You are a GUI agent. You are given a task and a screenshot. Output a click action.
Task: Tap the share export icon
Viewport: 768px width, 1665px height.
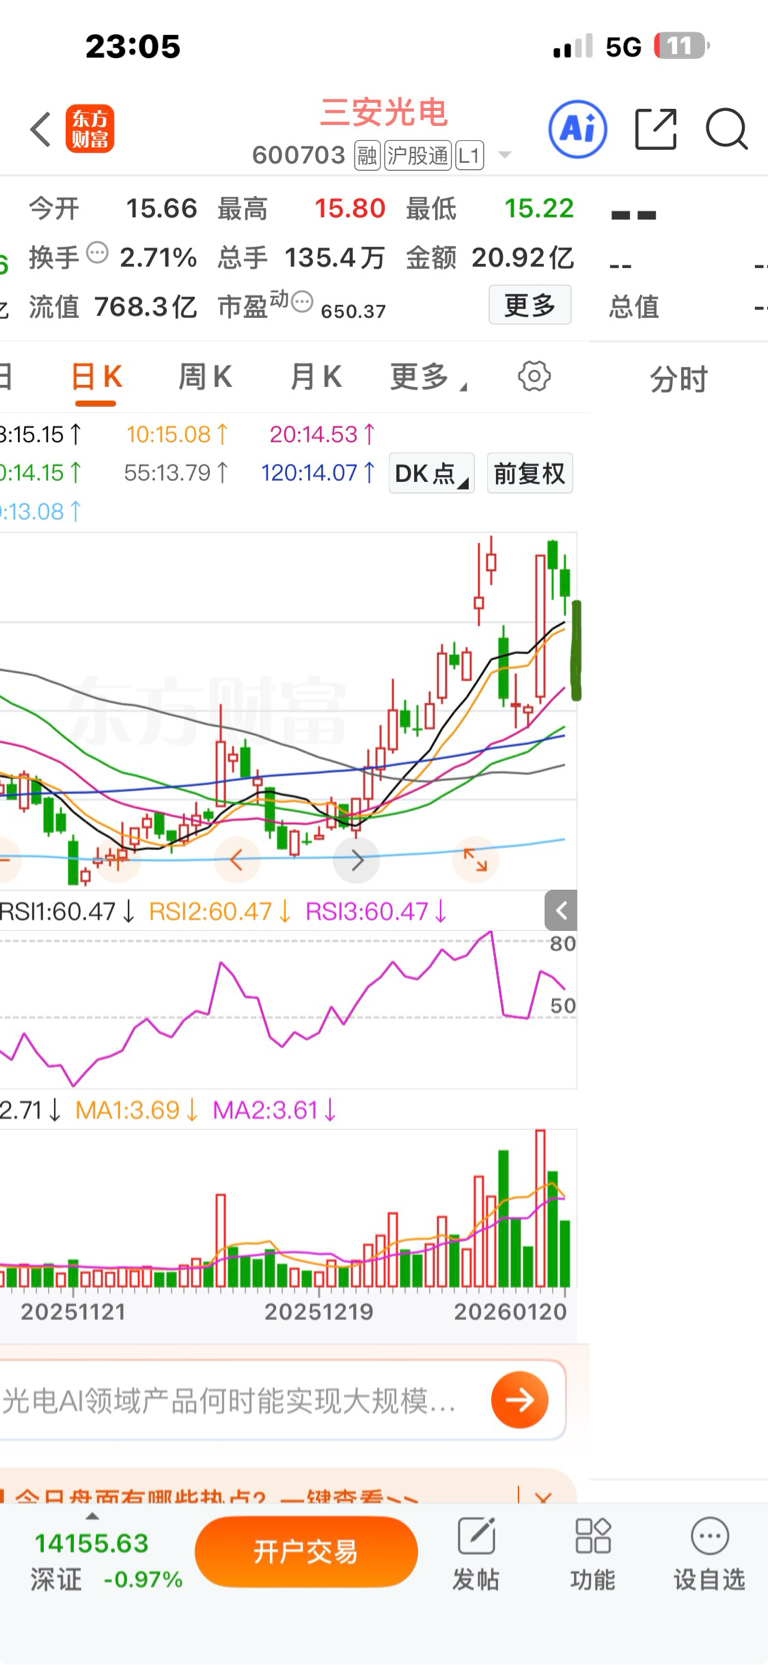(656, 129)
